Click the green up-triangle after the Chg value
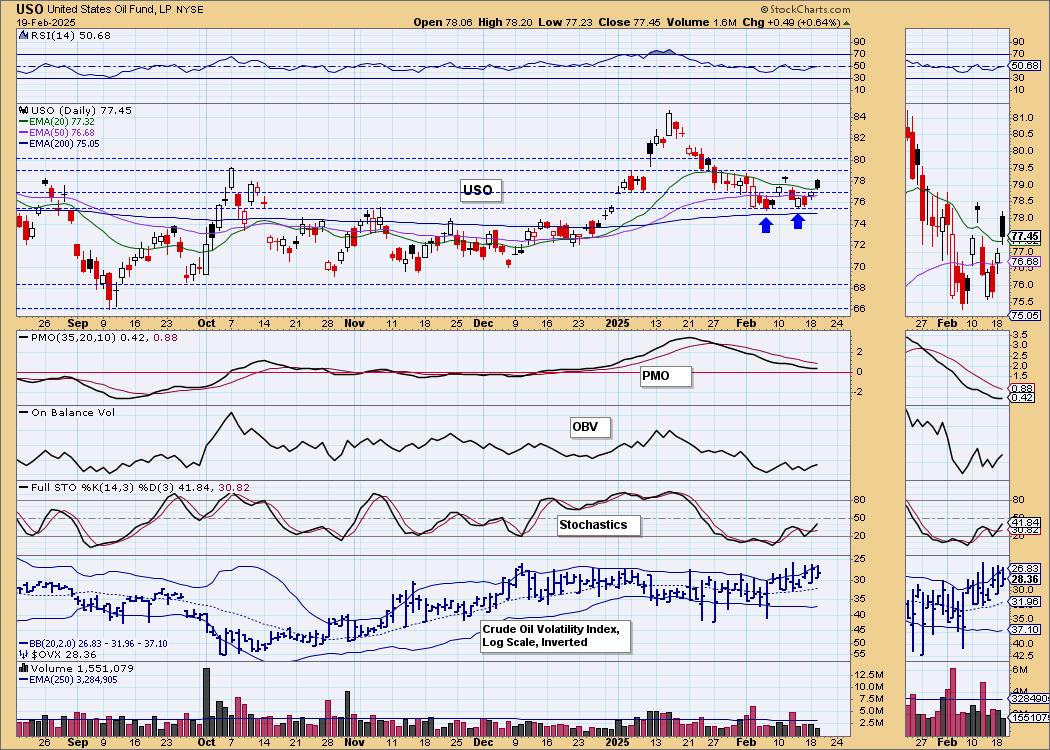 (x=846, y=22)
